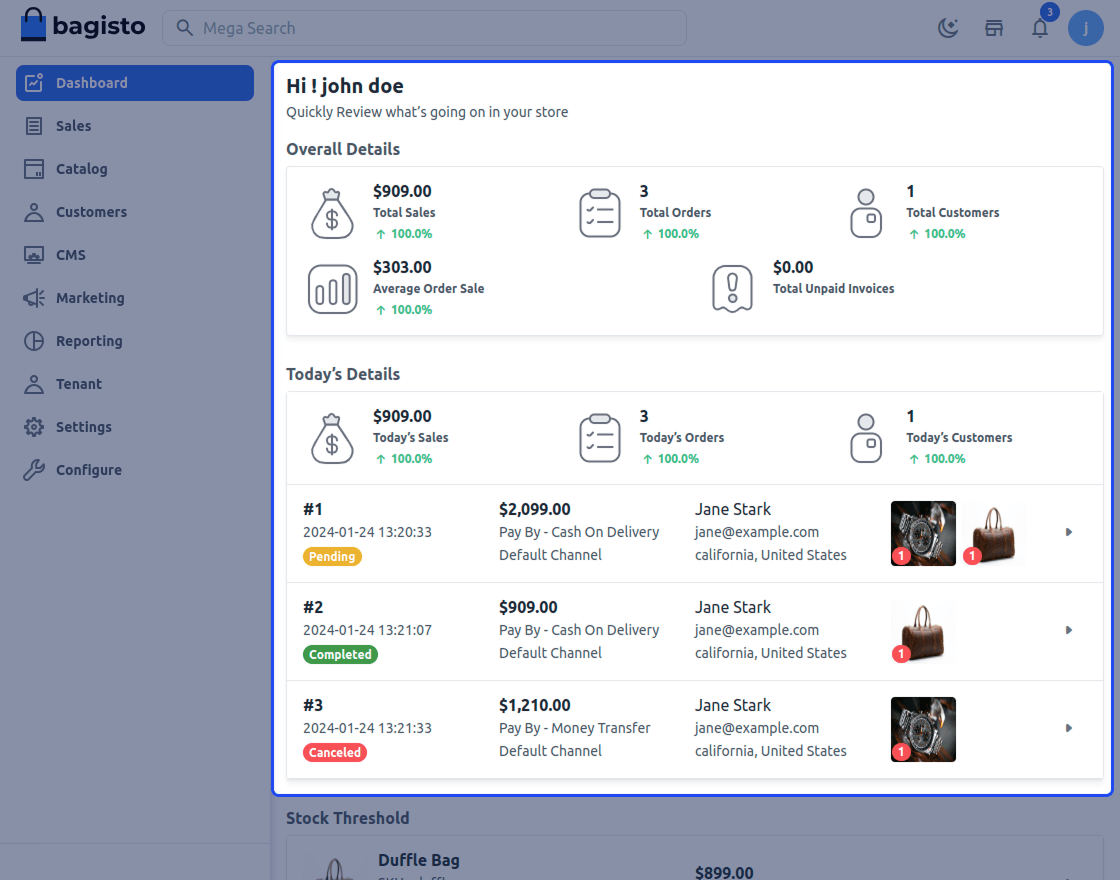The height and width of the screenshot is (880, 1120).
Task: Toggle dark mode moon icon
Action: tap(948, 28)
